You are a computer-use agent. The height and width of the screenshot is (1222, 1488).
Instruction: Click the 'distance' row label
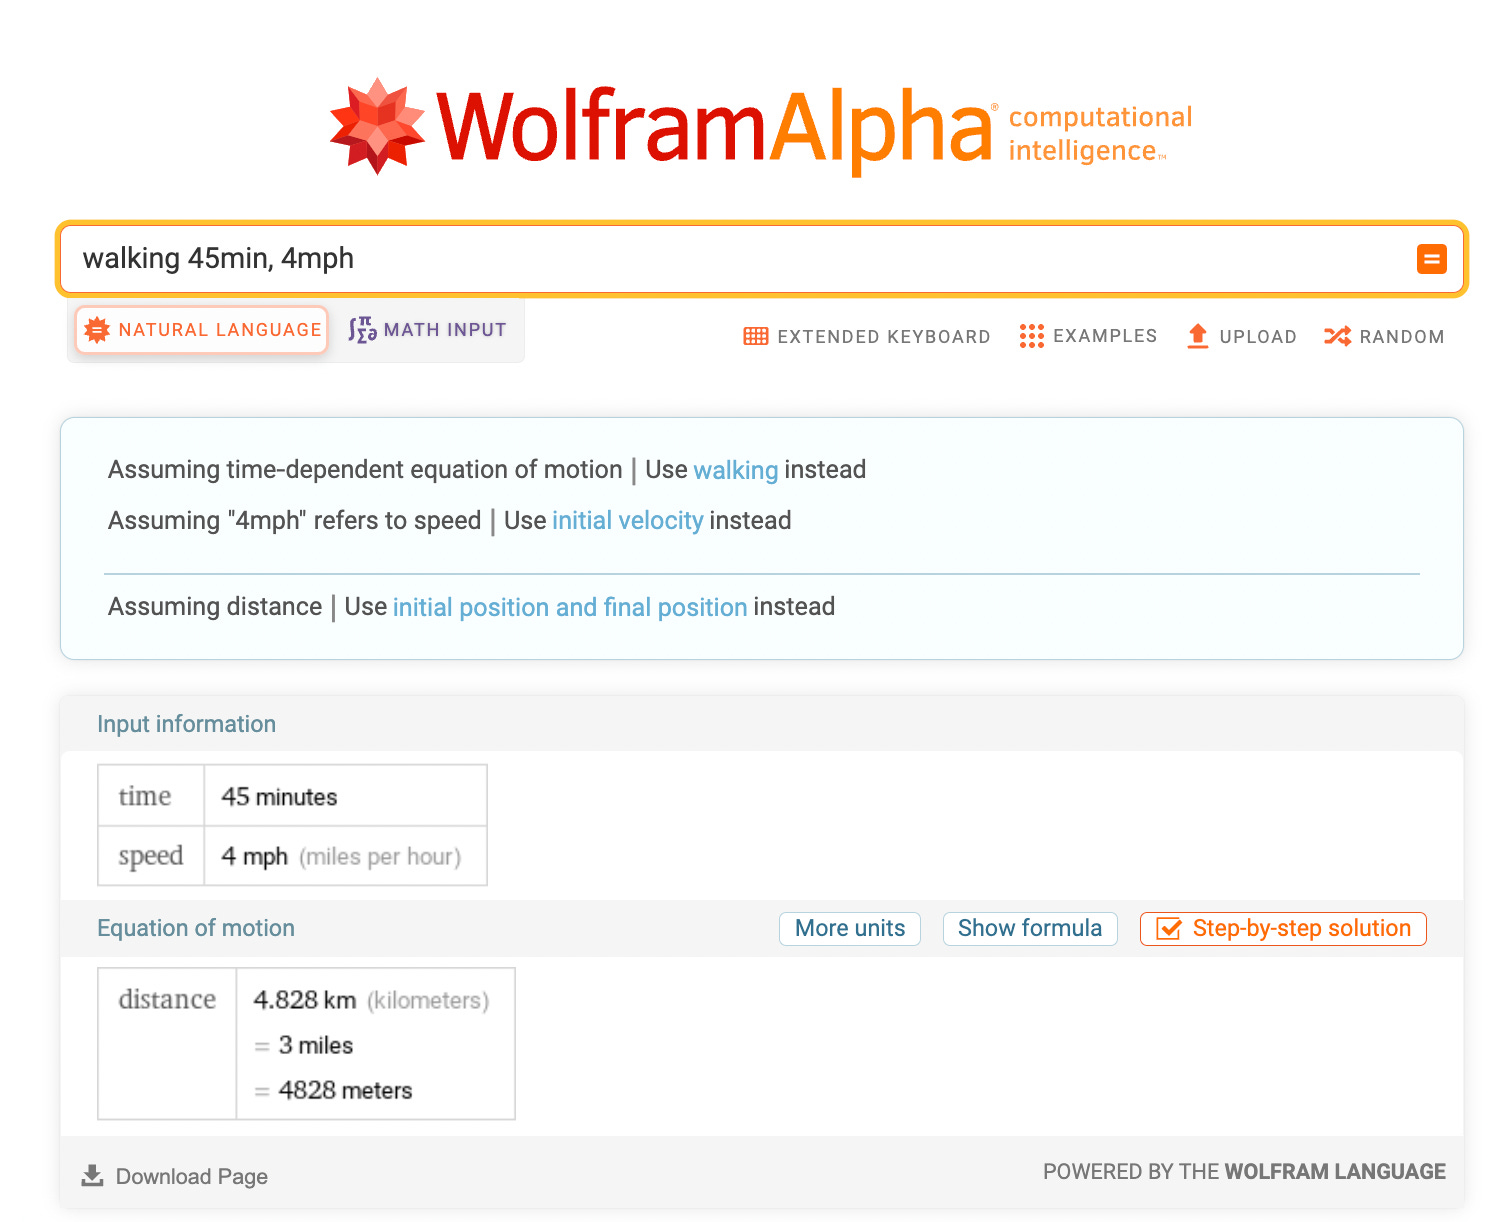click(x=167, y=1000)
